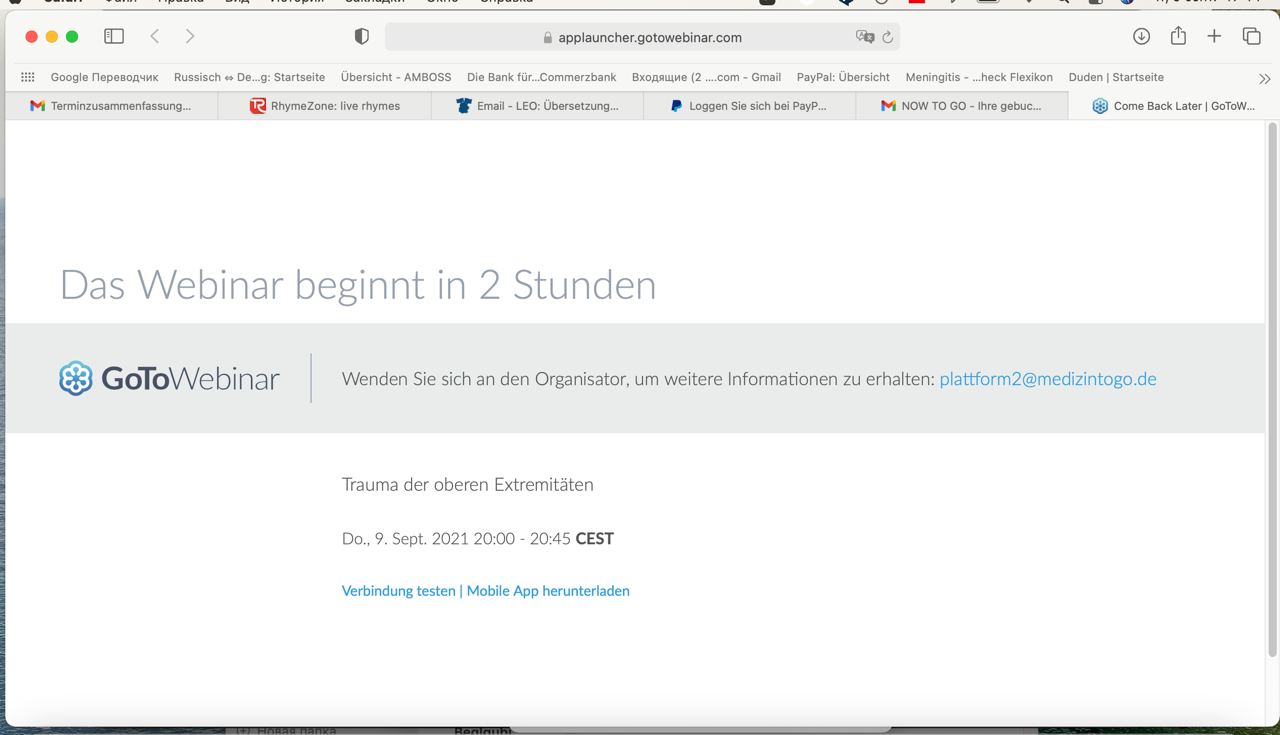Open PayPal: Übersicht bookmark
The height and width of the screenshot is (735, 1280).
[x=843, y=77]
